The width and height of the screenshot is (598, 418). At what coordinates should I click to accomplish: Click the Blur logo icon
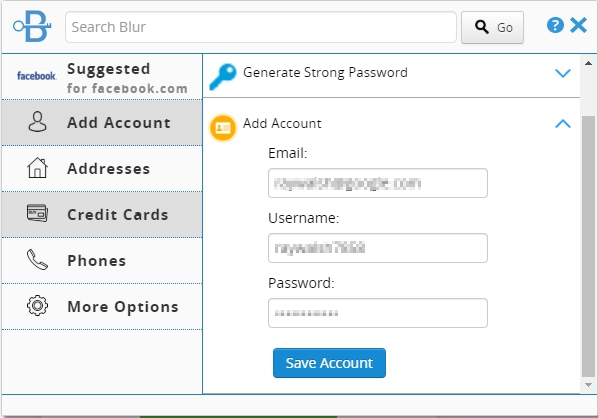[32, 26]
